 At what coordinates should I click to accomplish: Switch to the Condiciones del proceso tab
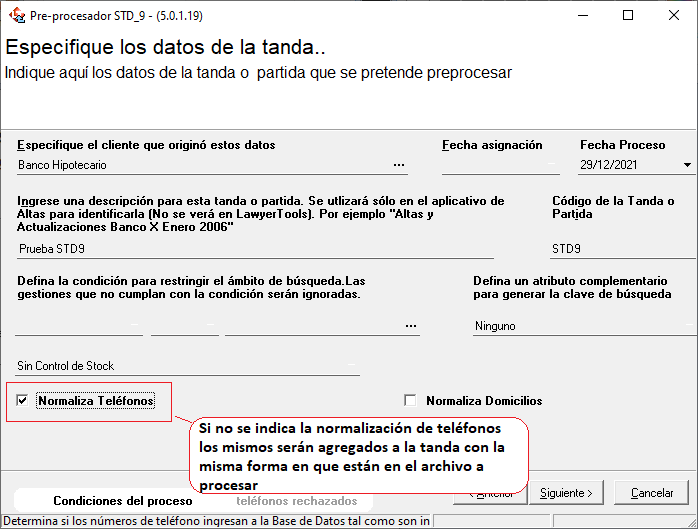pos(123,500)
